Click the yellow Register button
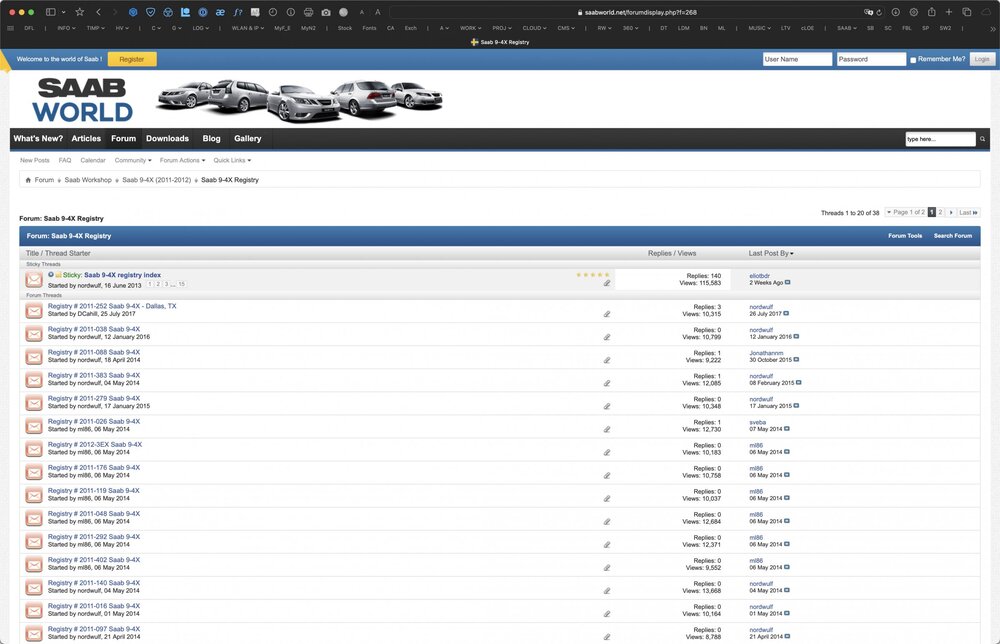Viewport: 1000px width, 644px height. point(132,59)
